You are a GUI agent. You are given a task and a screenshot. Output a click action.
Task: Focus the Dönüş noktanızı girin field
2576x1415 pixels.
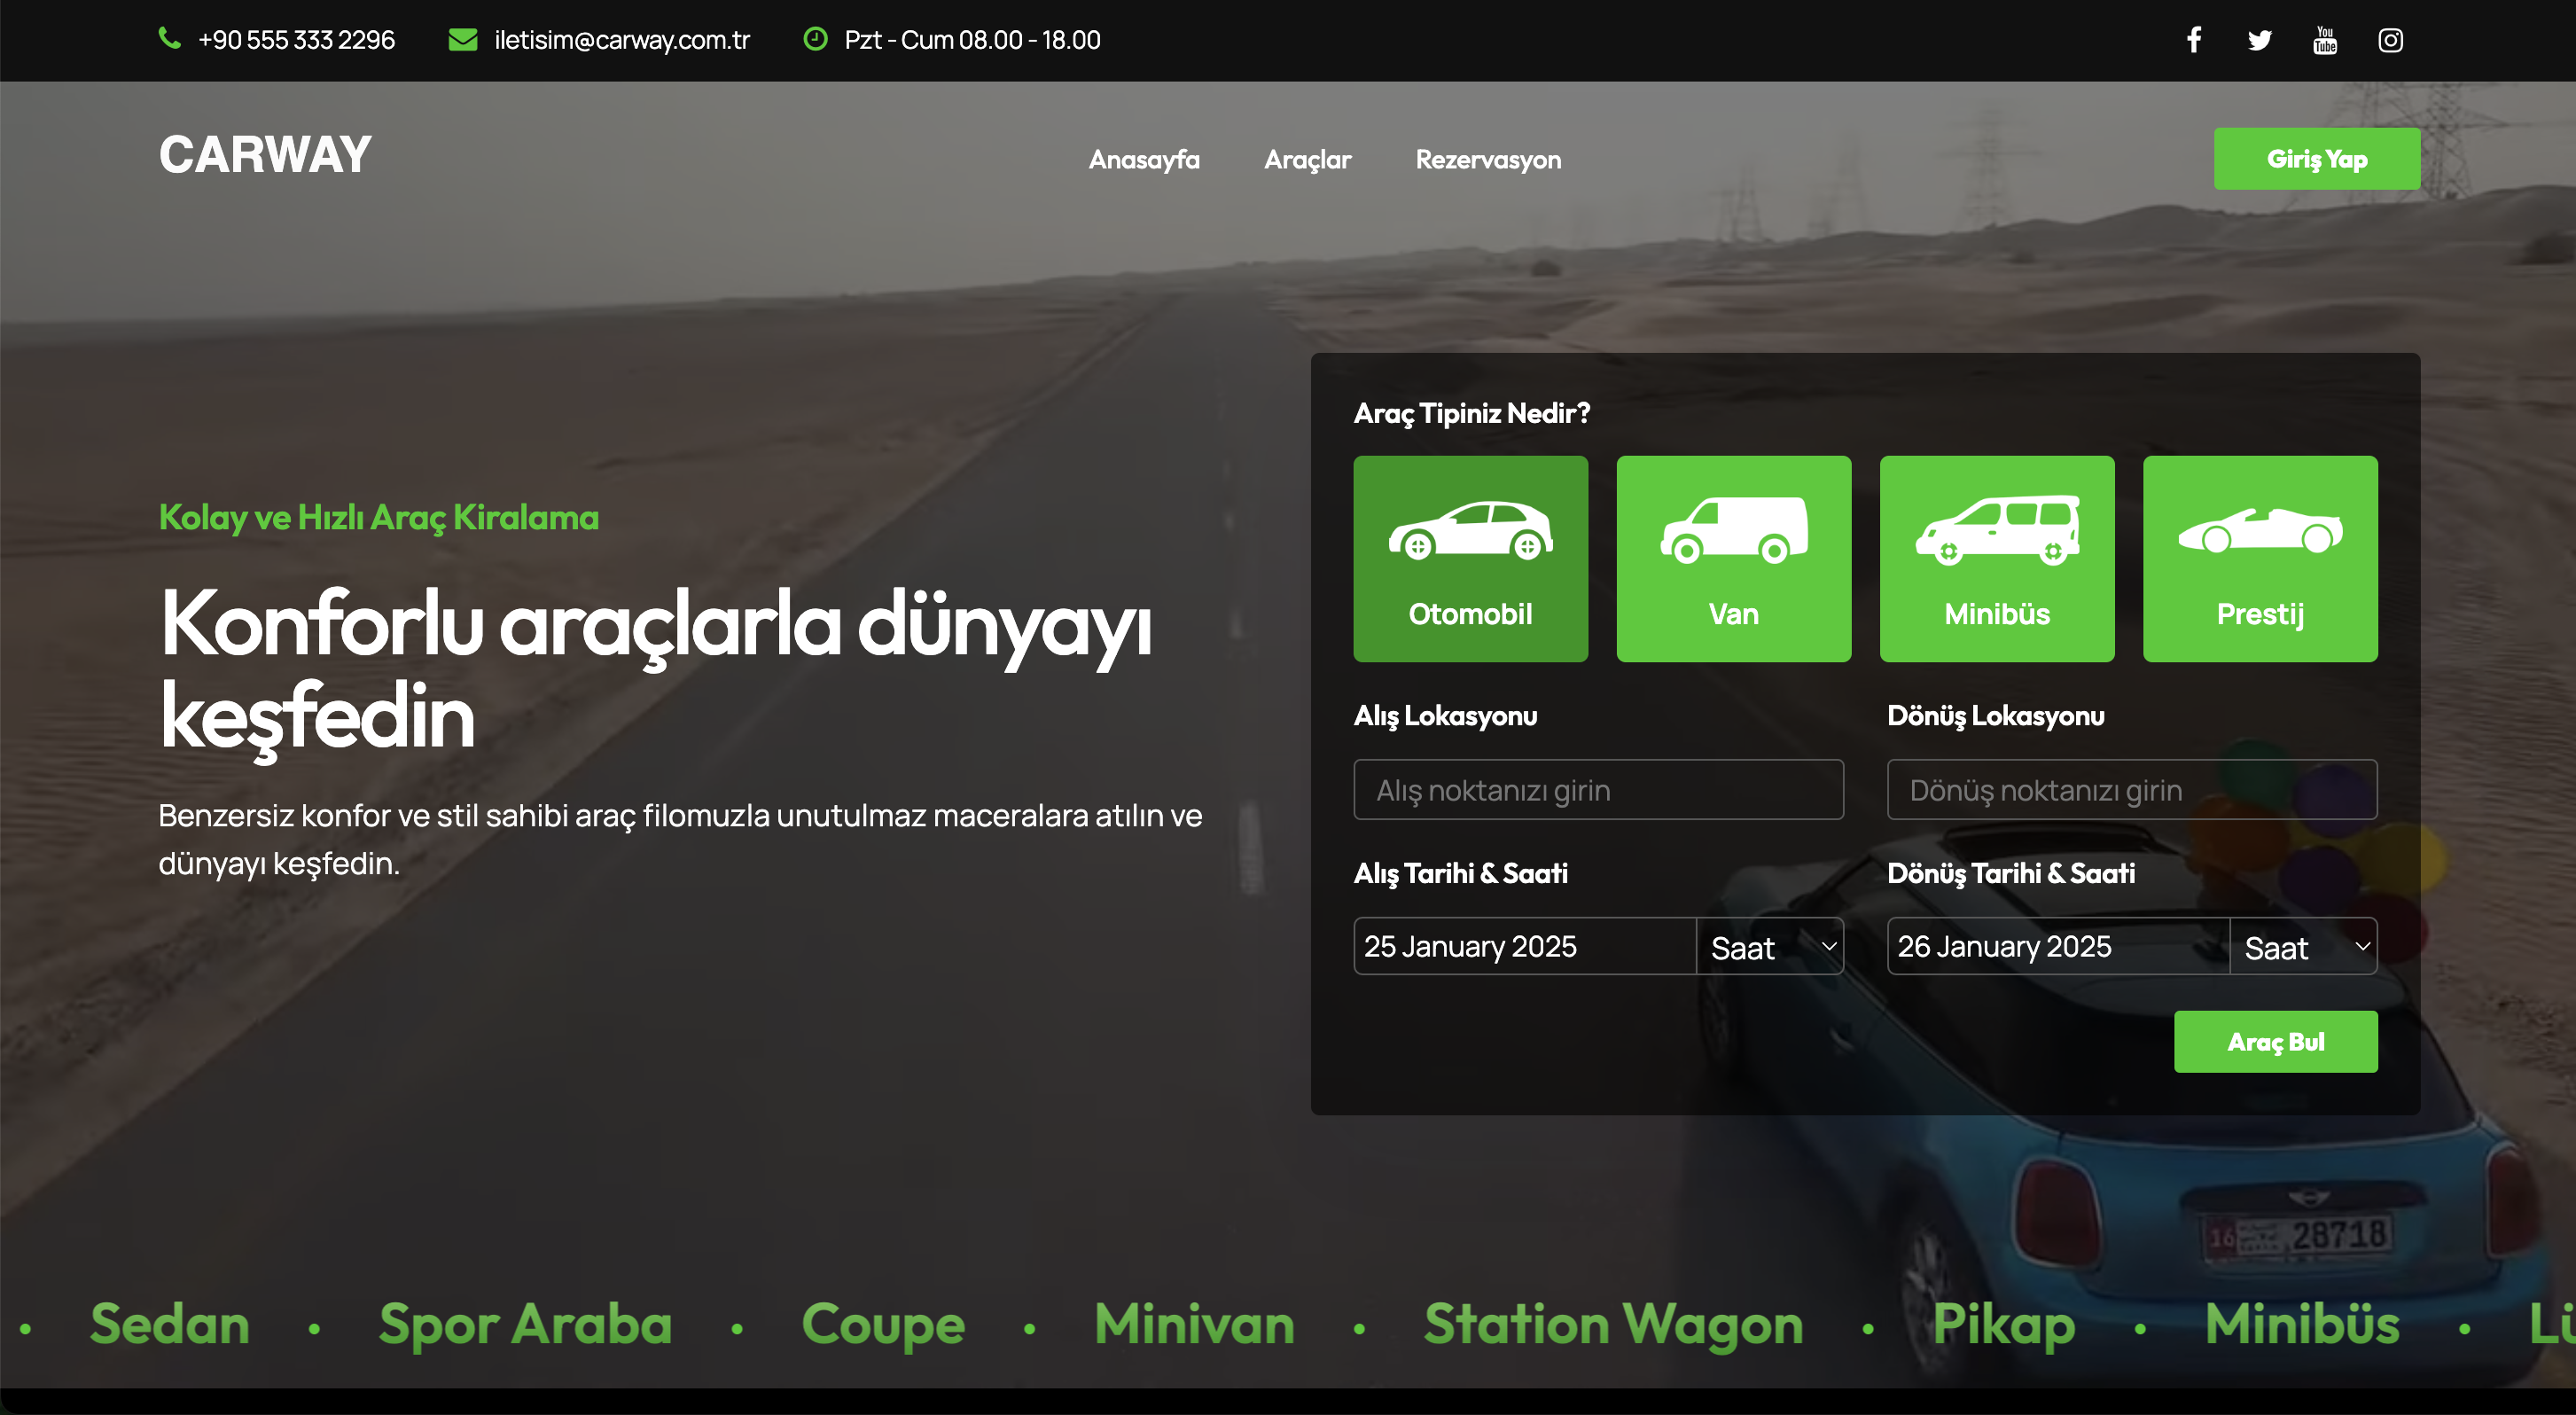[2132, 790]
